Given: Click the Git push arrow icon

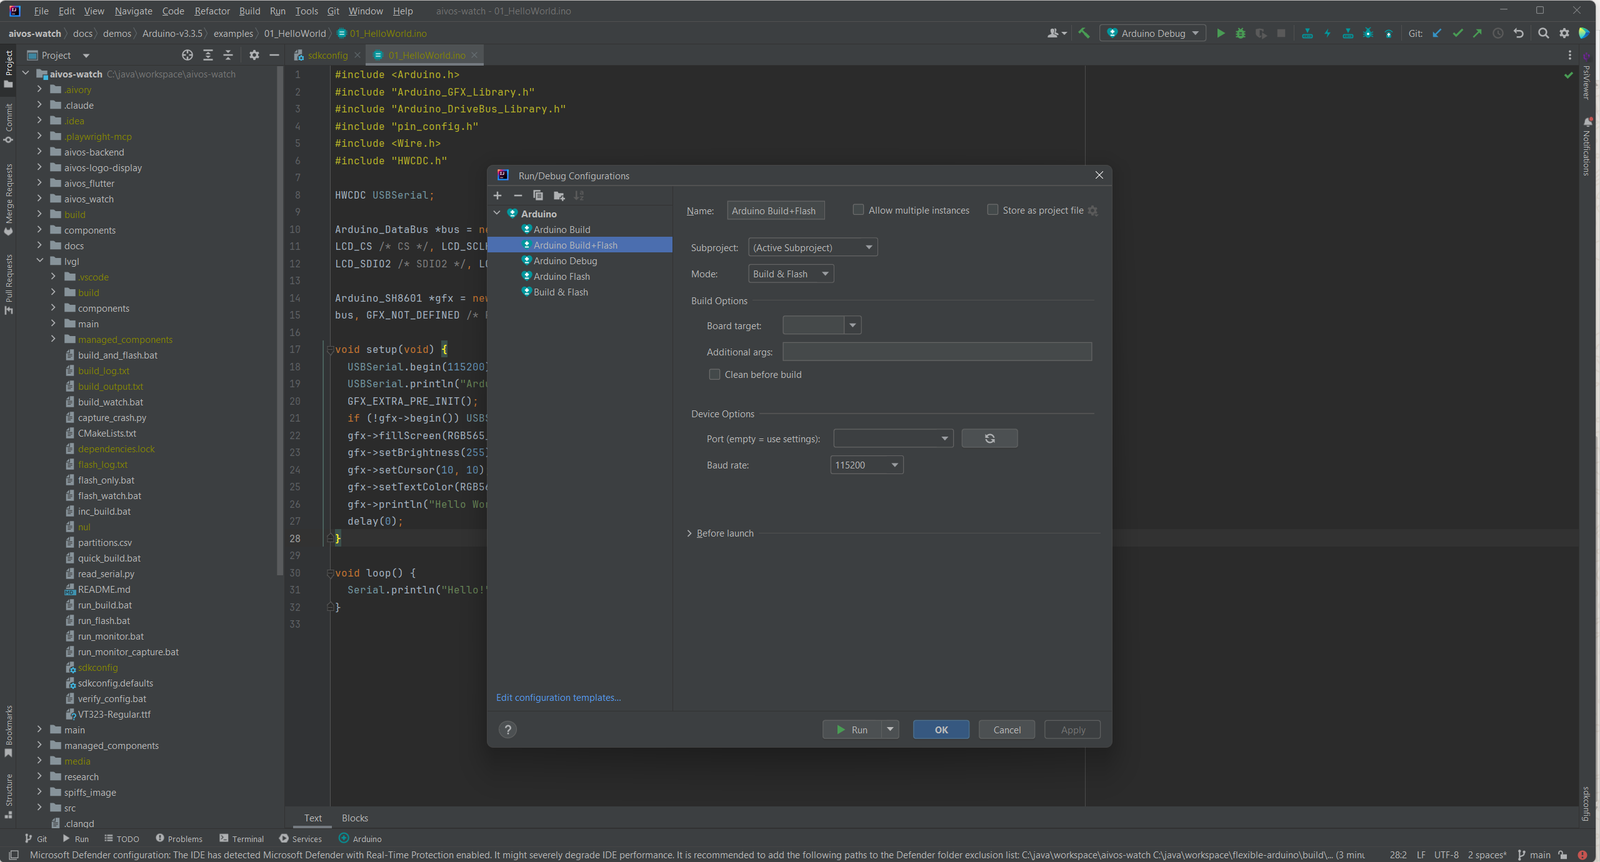Looking at the screenshot, I should pos(1477,33).
